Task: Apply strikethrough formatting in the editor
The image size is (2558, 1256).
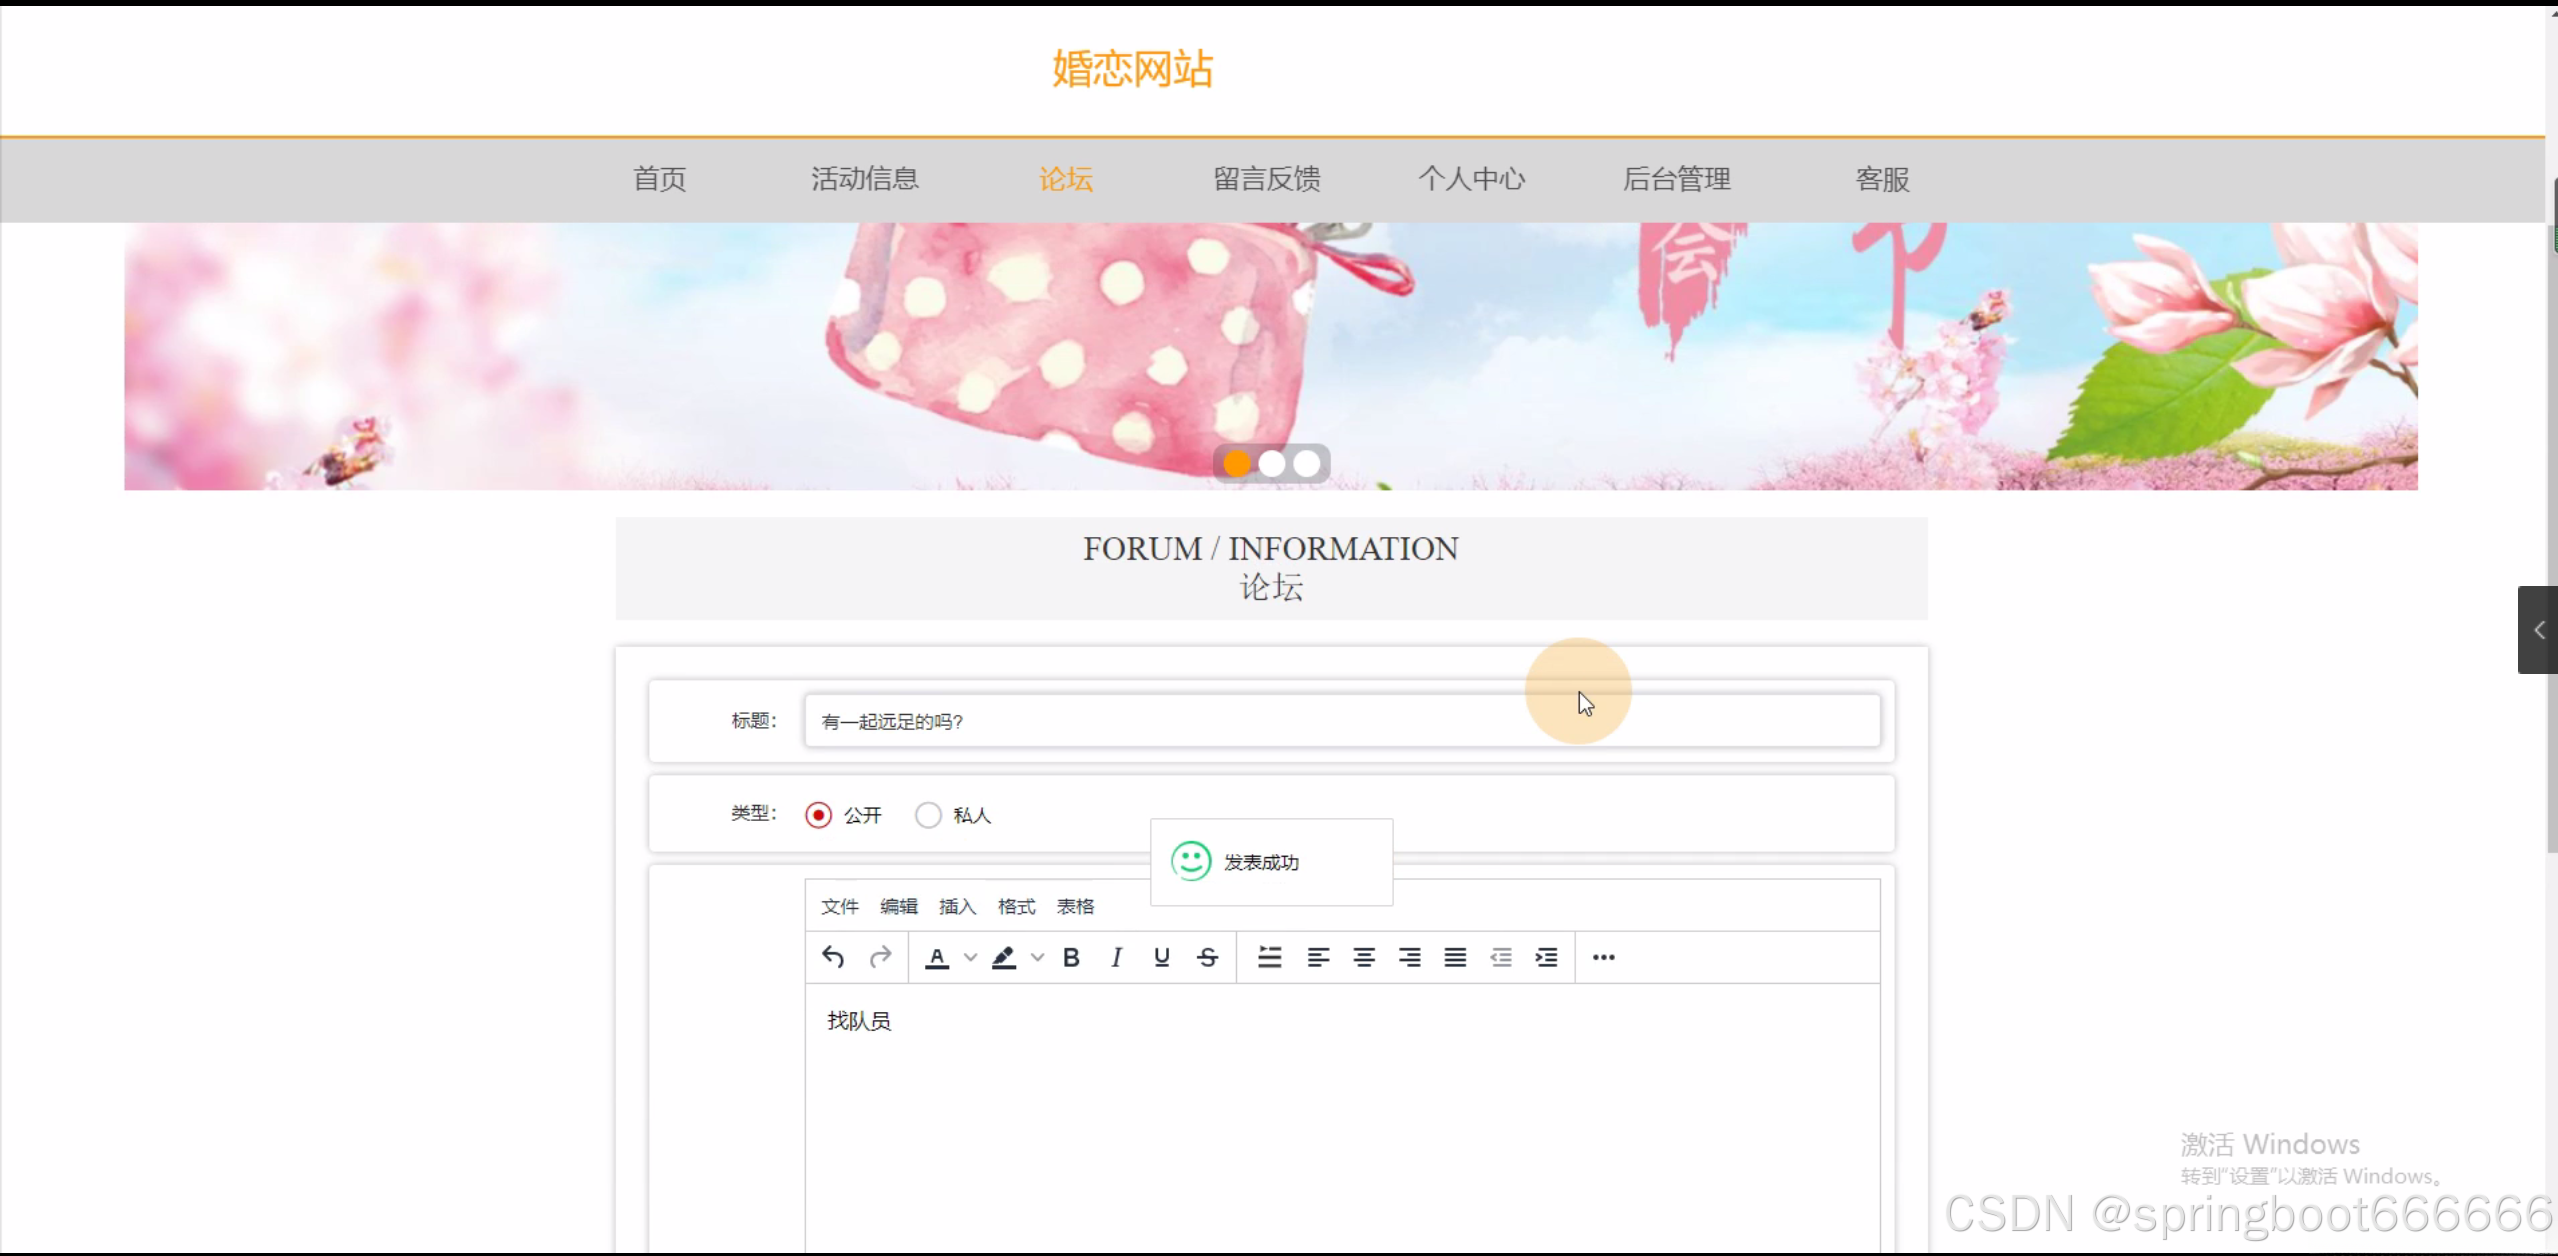Action: click(1207, 957)
